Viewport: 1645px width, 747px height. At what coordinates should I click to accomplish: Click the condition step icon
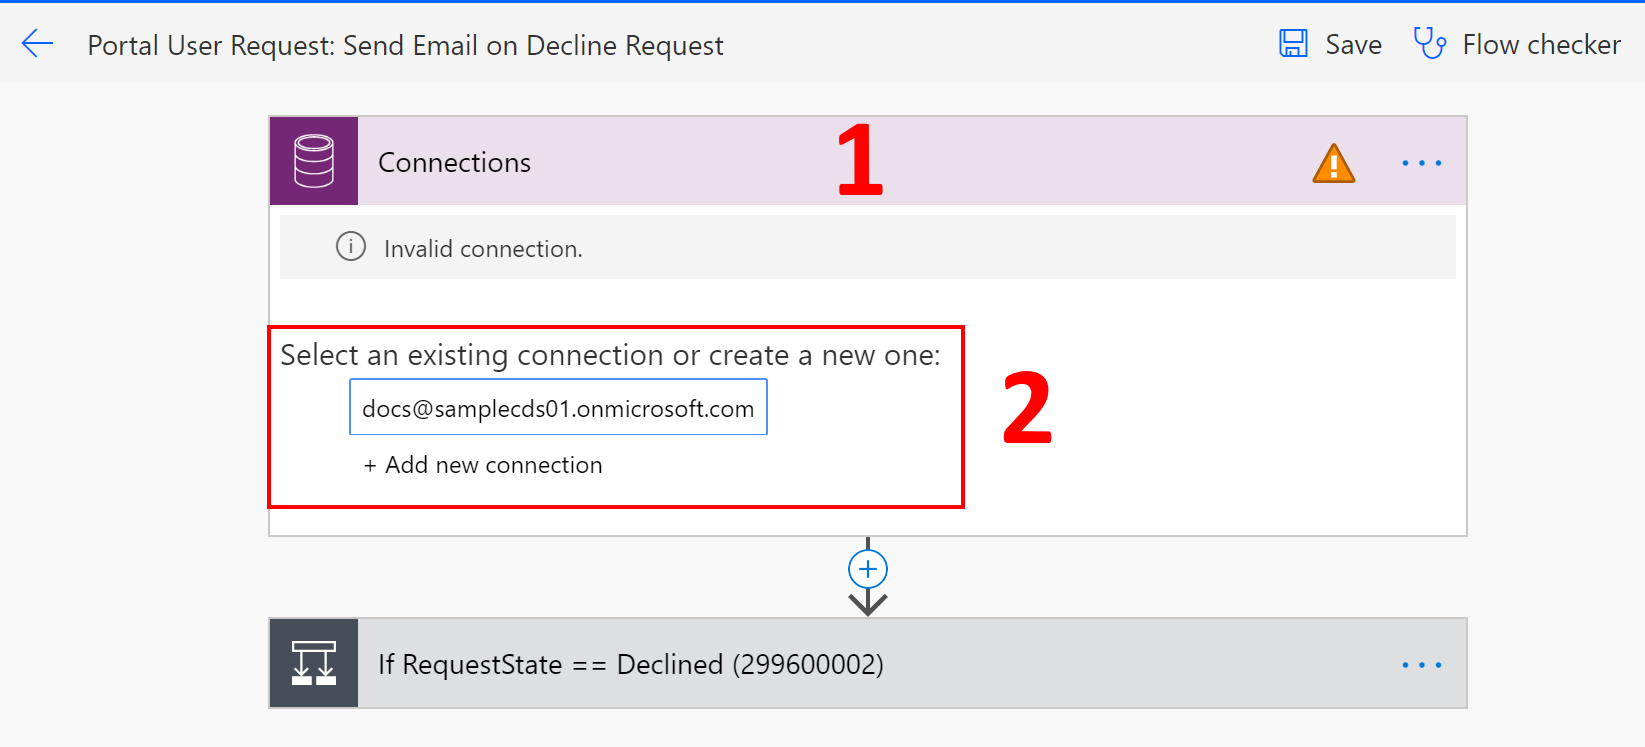[x=314, y=663]
